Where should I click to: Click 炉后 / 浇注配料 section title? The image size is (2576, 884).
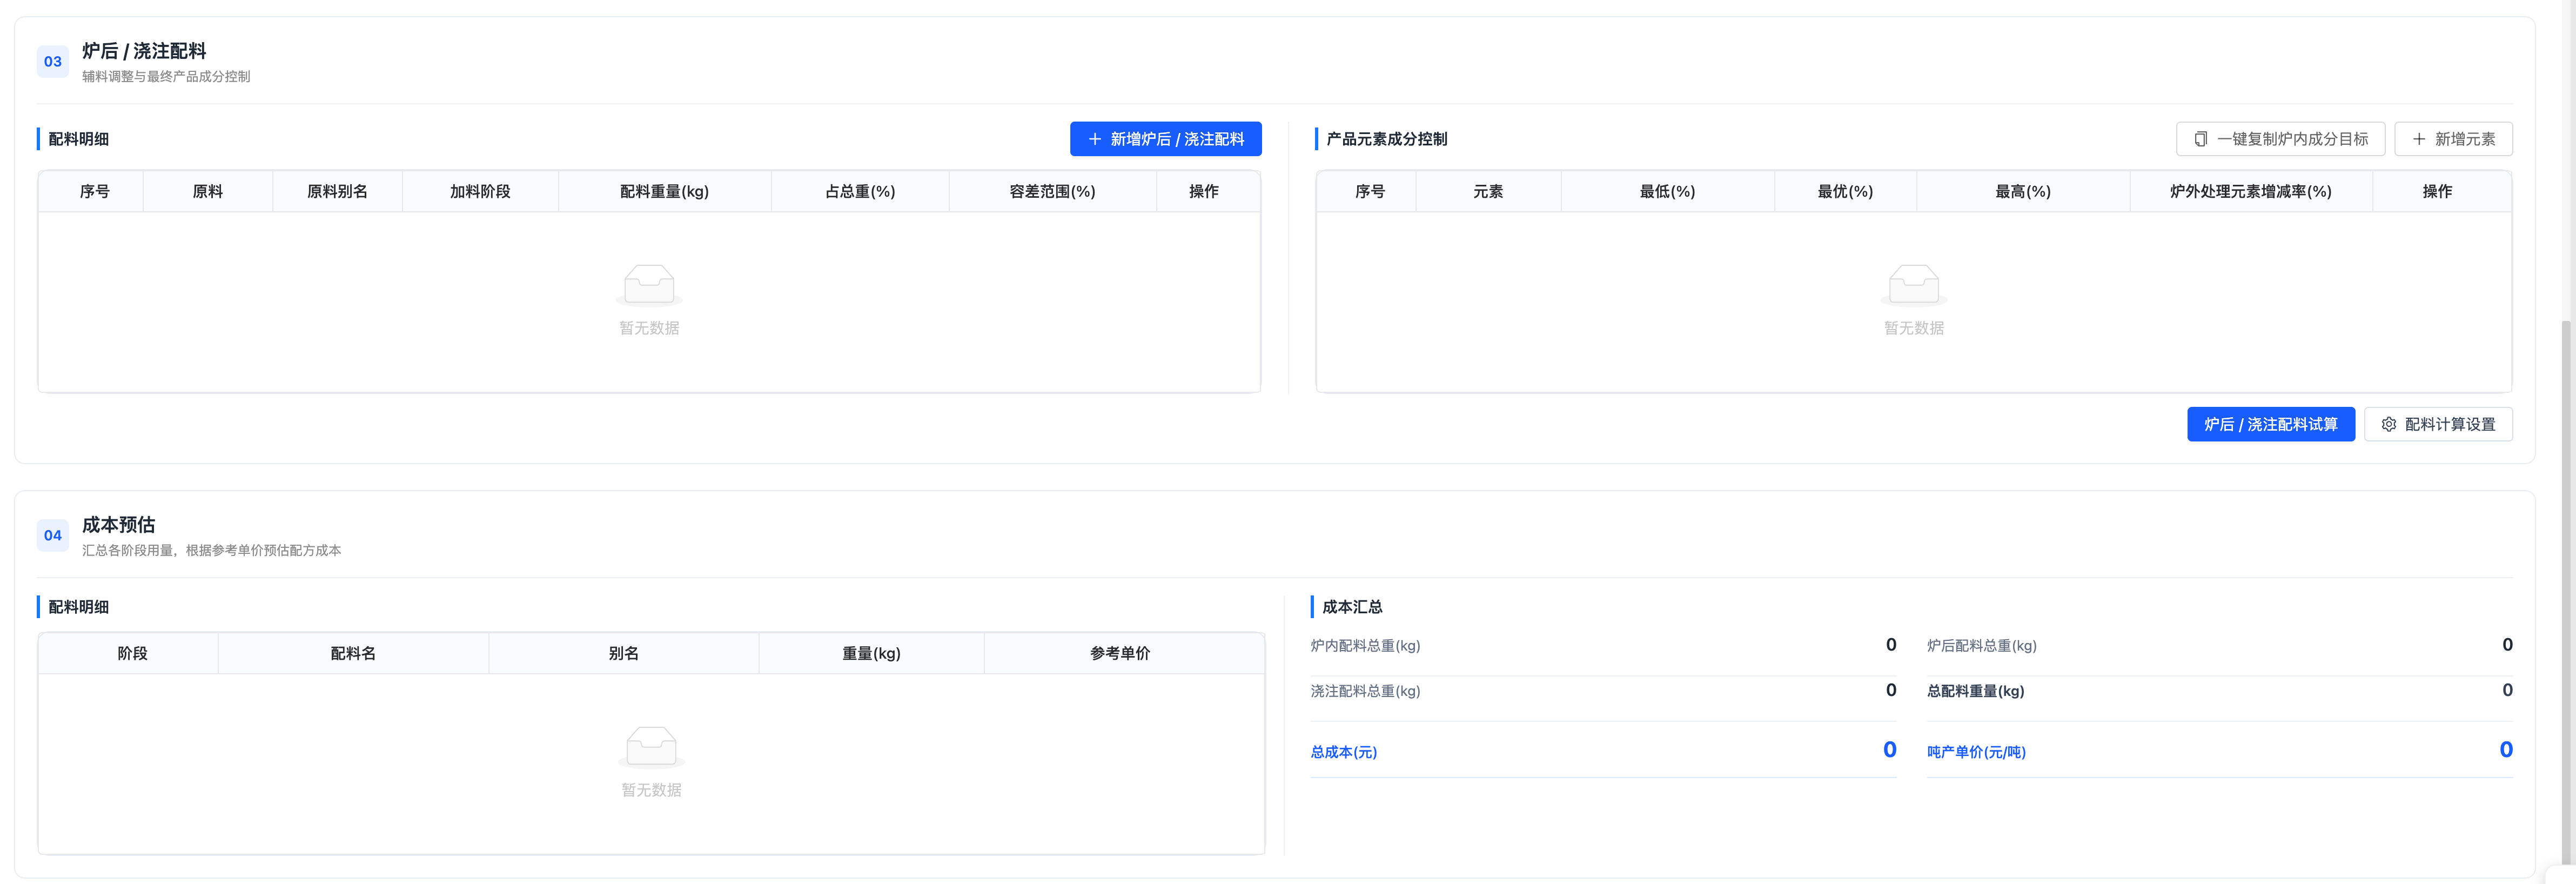point(144,51)
